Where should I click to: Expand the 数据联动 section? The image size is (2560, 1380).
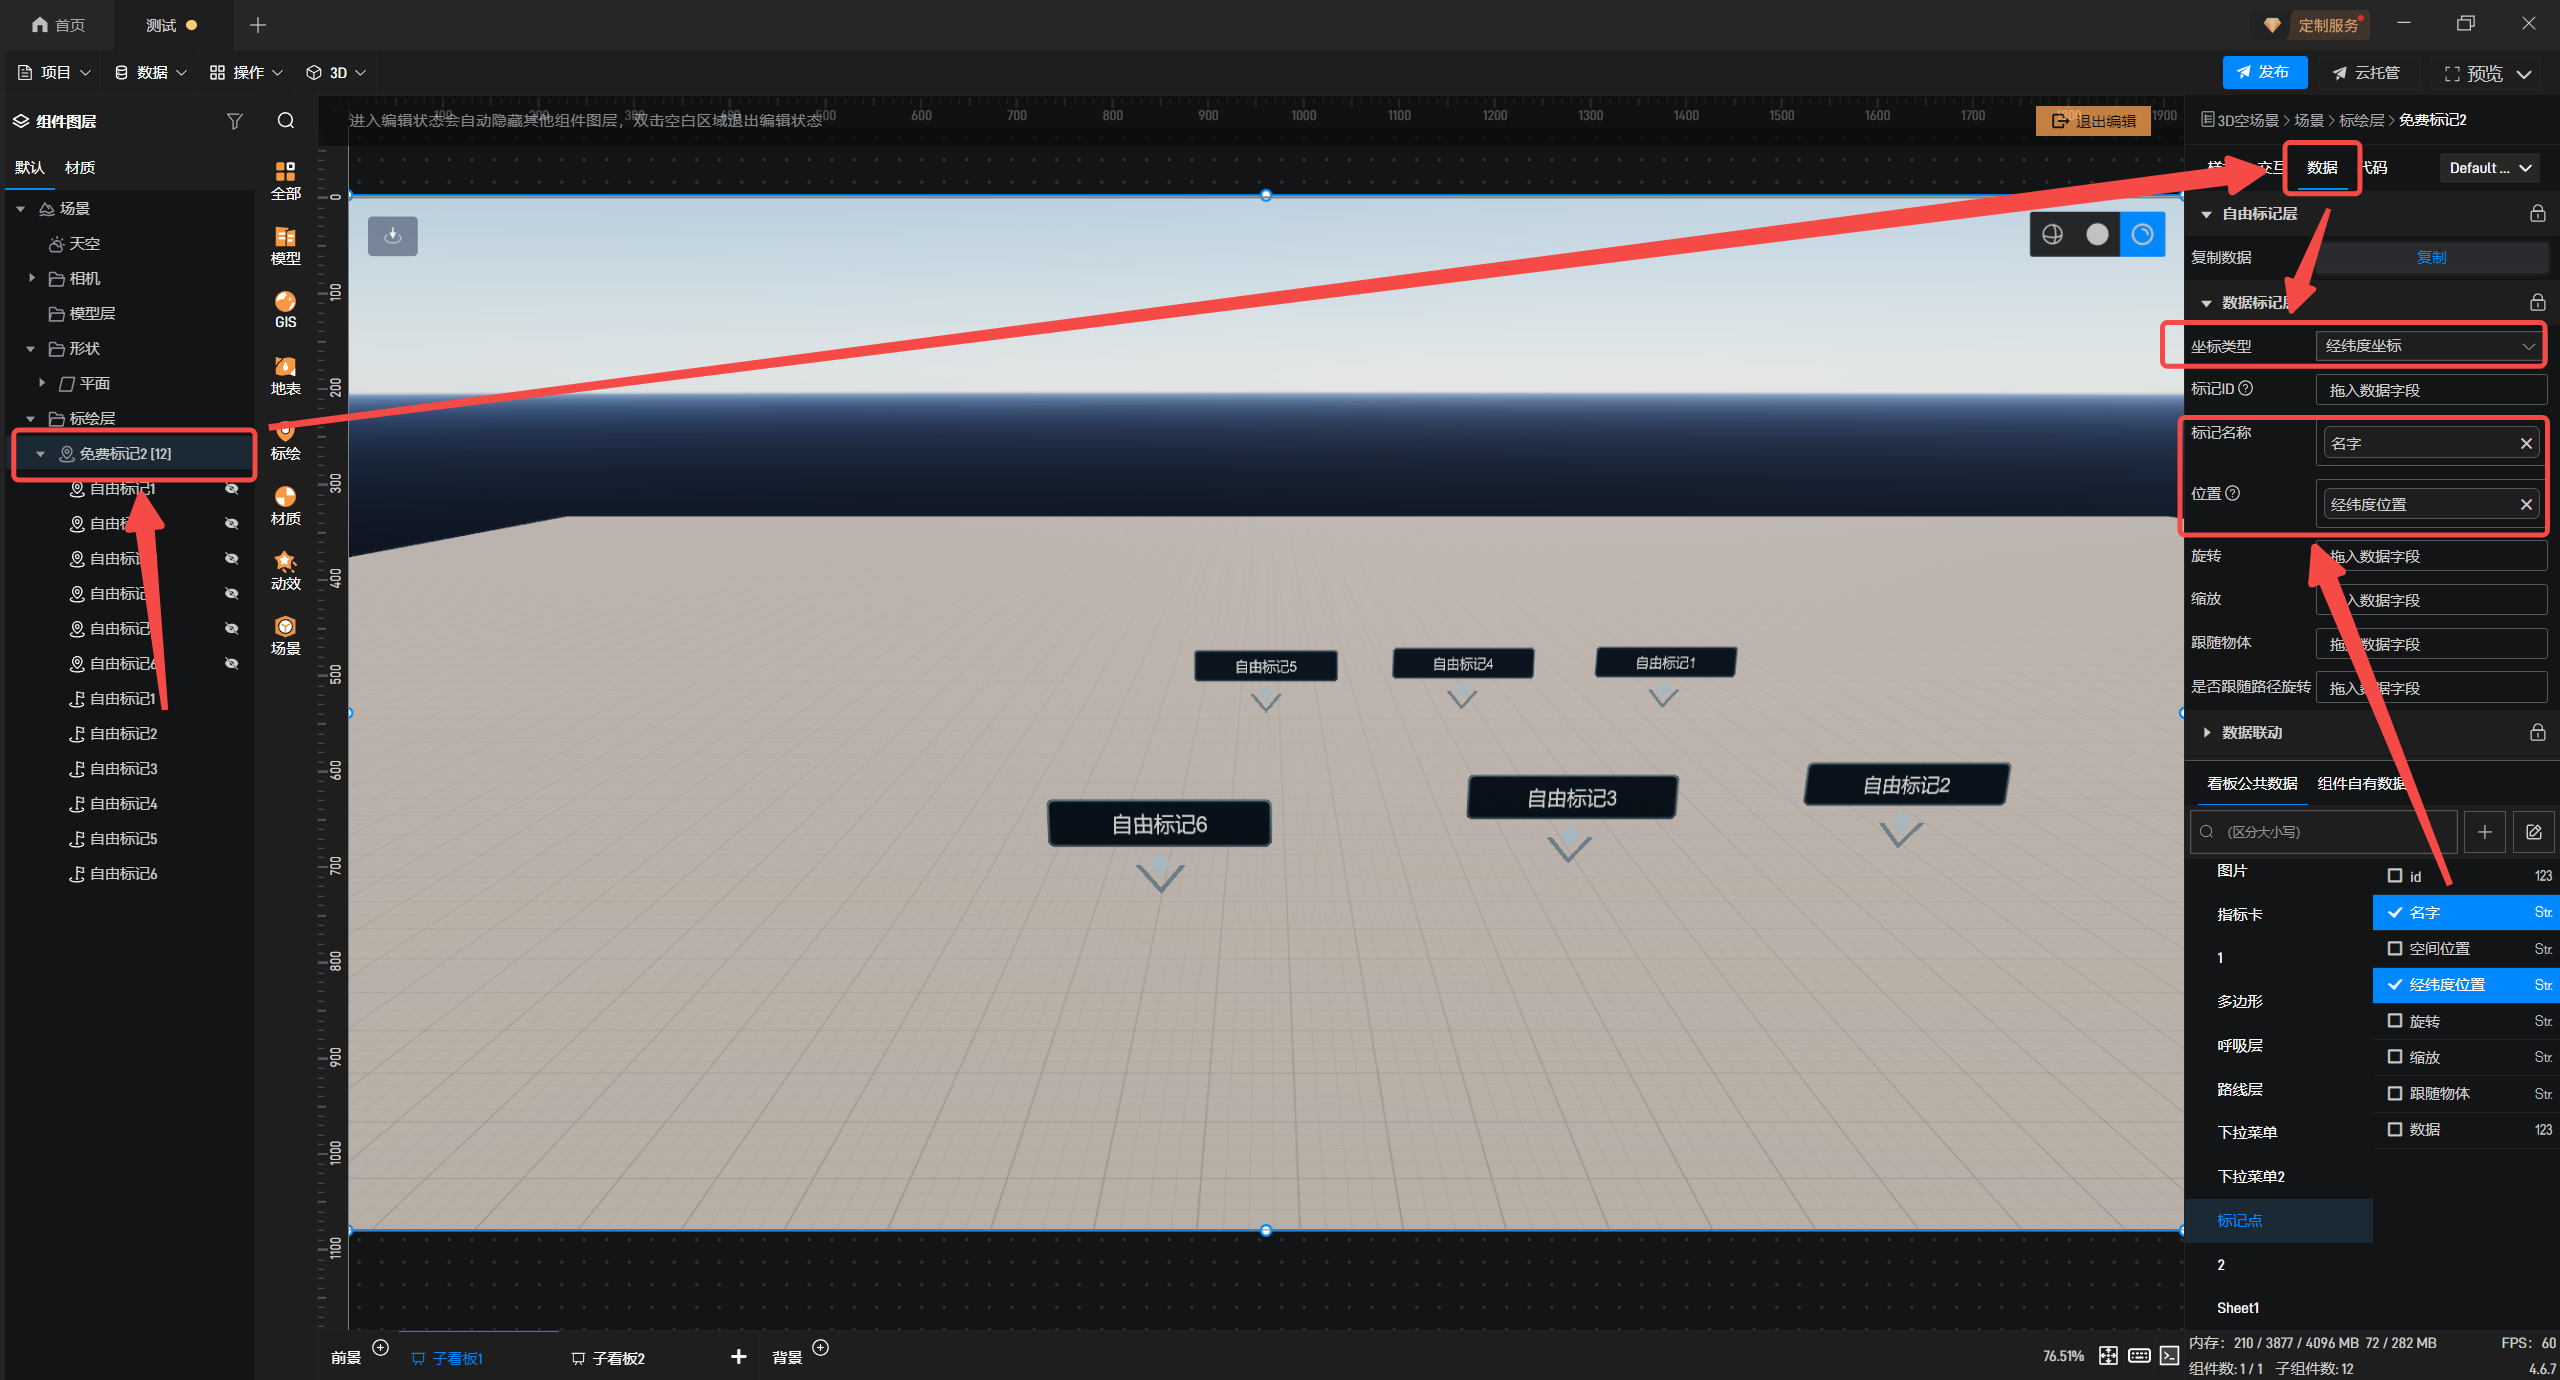2207,733
